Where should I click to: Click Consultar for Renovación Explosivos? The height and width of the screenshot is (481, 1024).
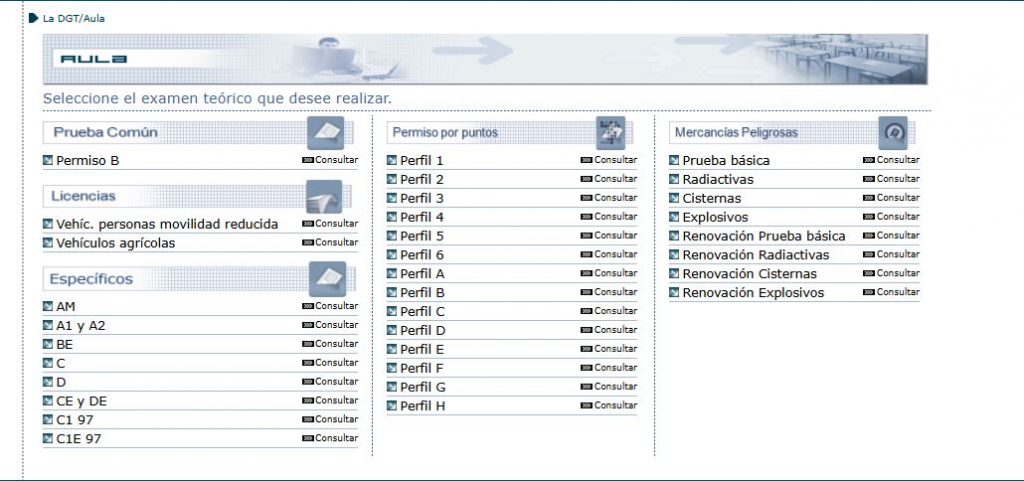[x=891, y=292]
